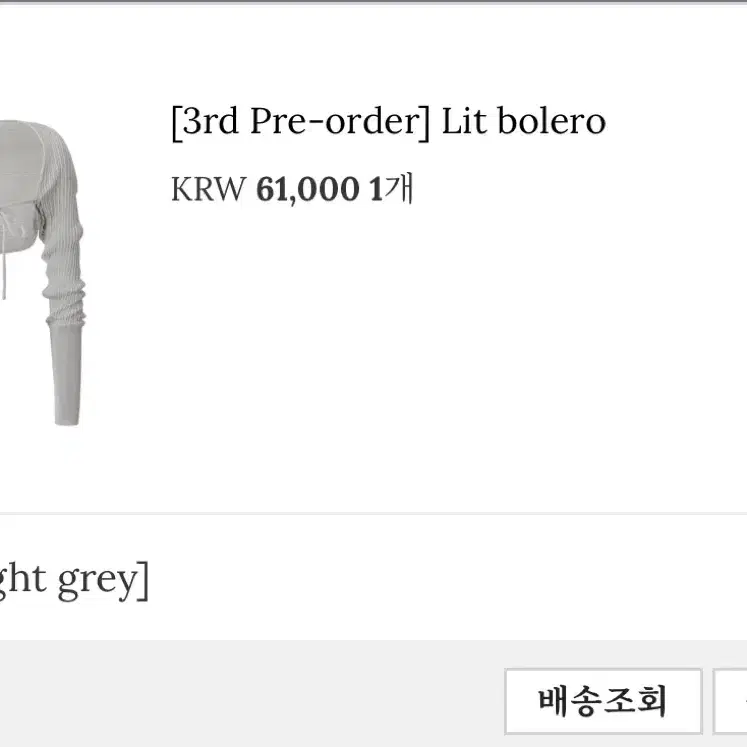Image resolution: width=747 pixels, height=747 pixels.
Task: Click the partially visible button beside 배송조회
Action: point(730,701)
